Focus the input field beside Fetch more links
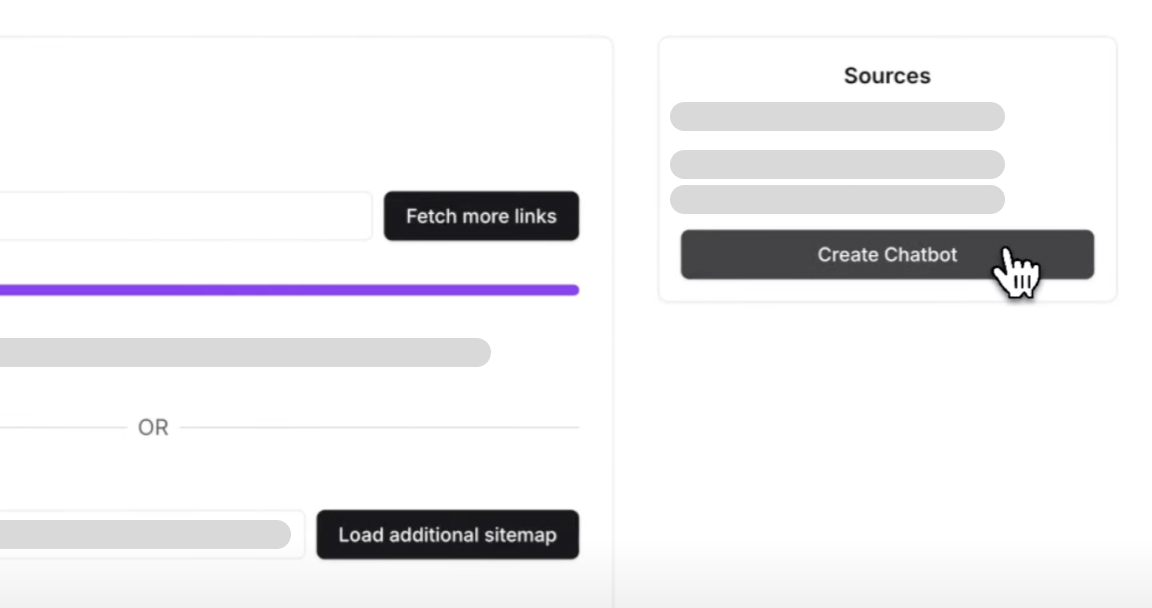Viewport: 1152px width, 608px height. 185,216
